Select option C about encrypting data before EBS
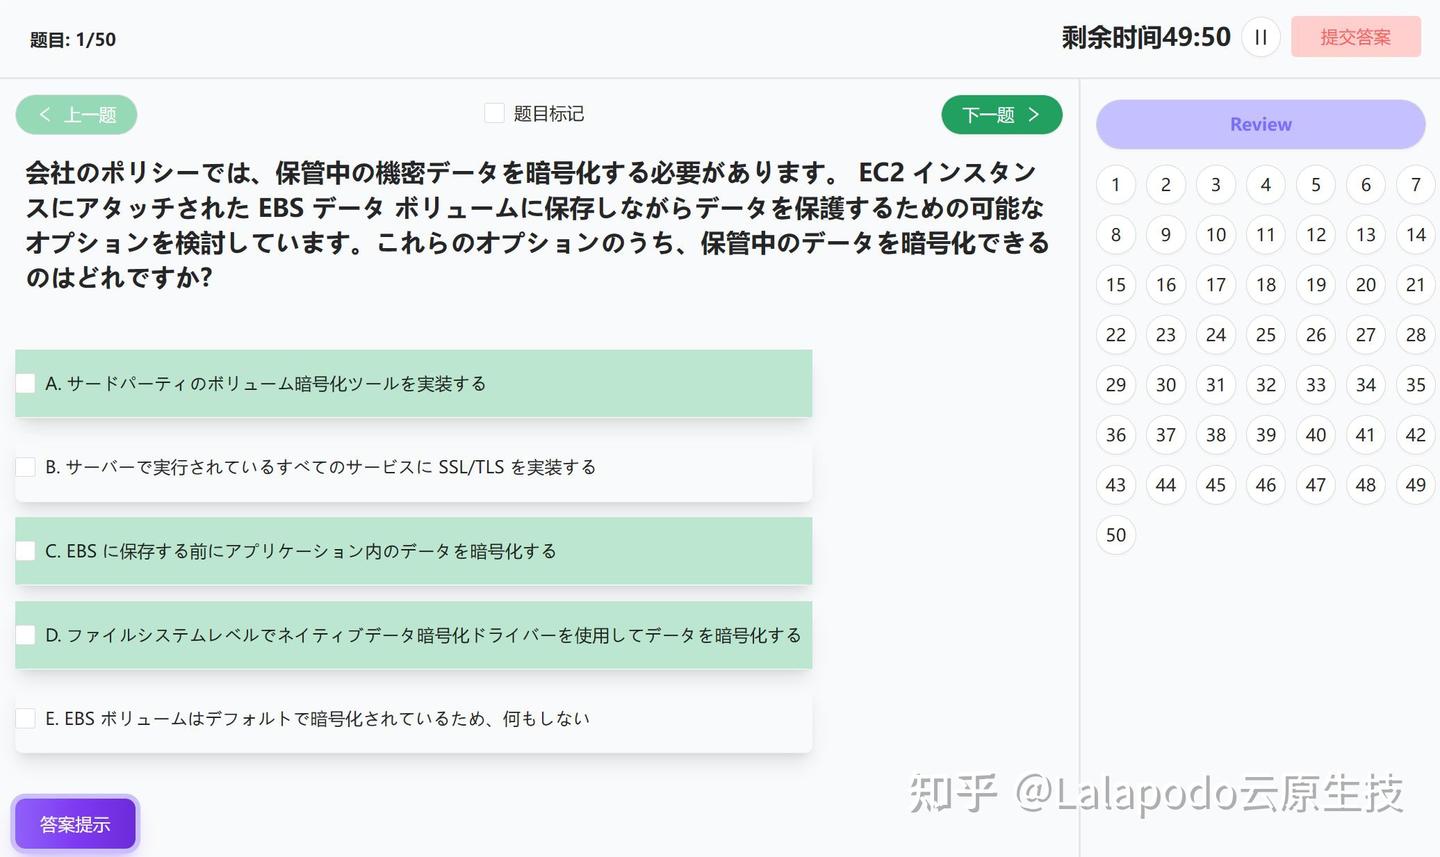This screenshot has width=1440, height=857. [x=25, y=550]
